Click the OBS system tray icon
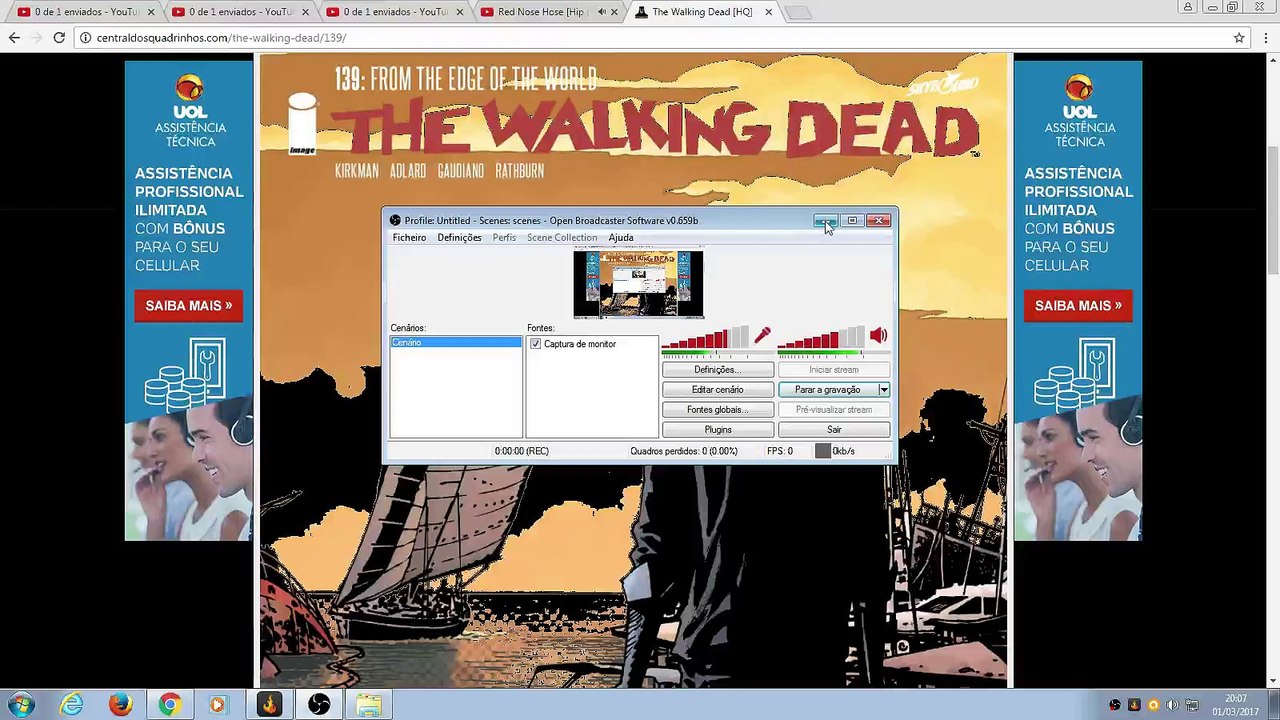Screen dimensions: 1280x720 tap(1115, 705)
